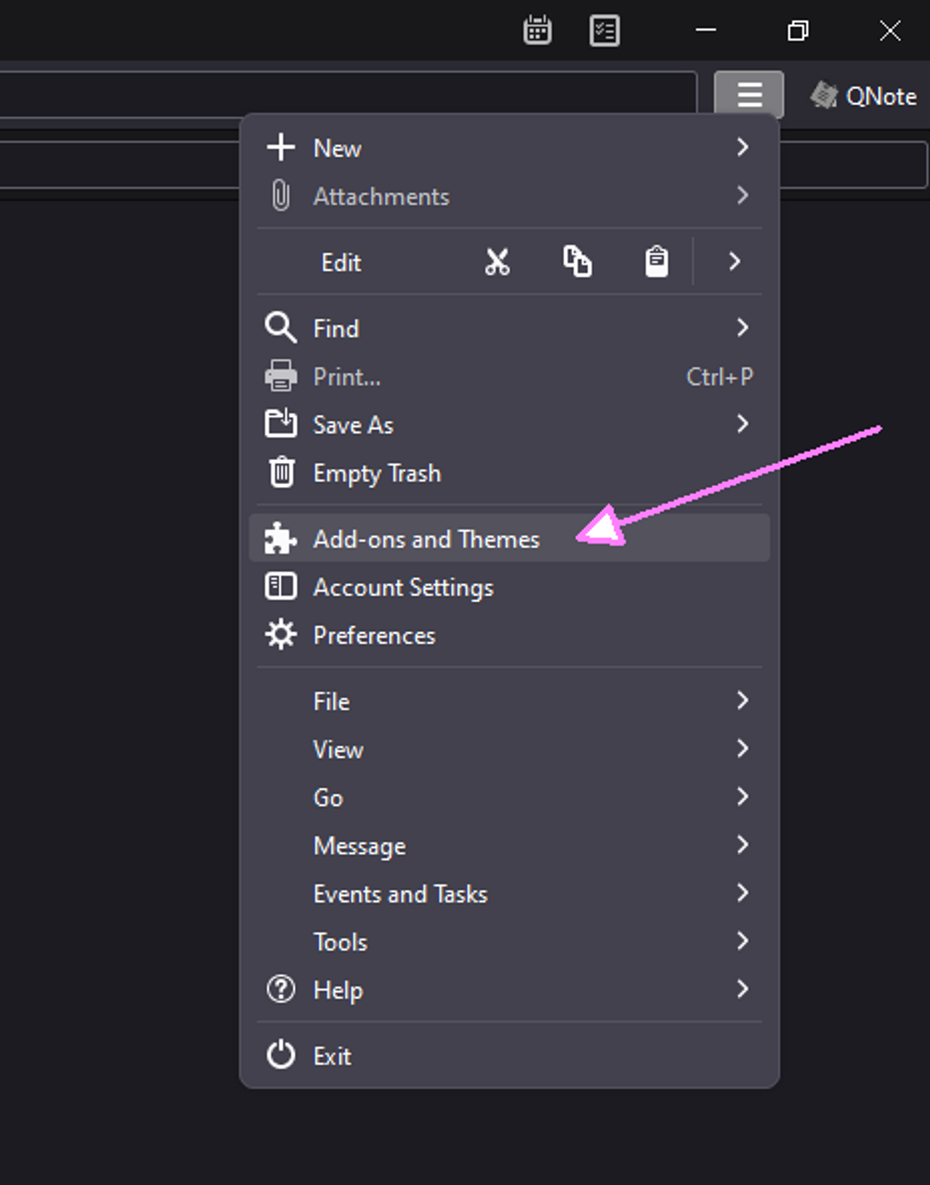Open Add-ons and Themes
Screen dimensions: 930x1185
click(x=426, y=539)
